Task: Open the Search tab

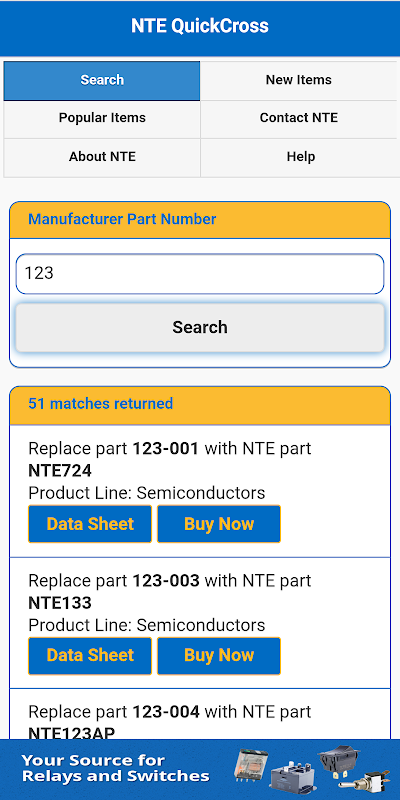Action: (x=102, y=81)
